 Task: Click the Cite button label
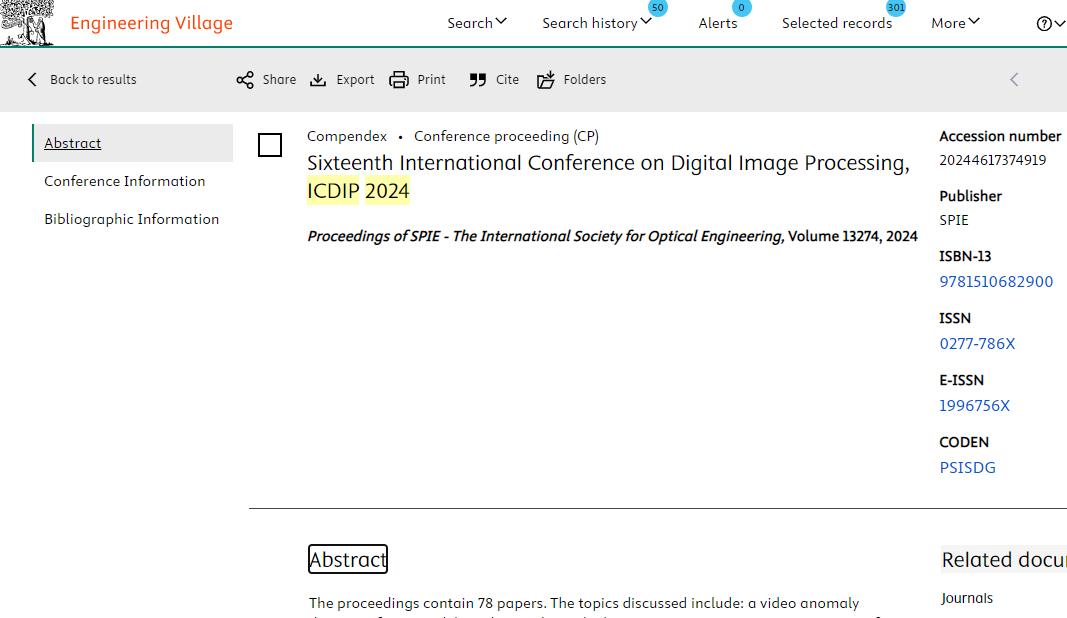508,80
